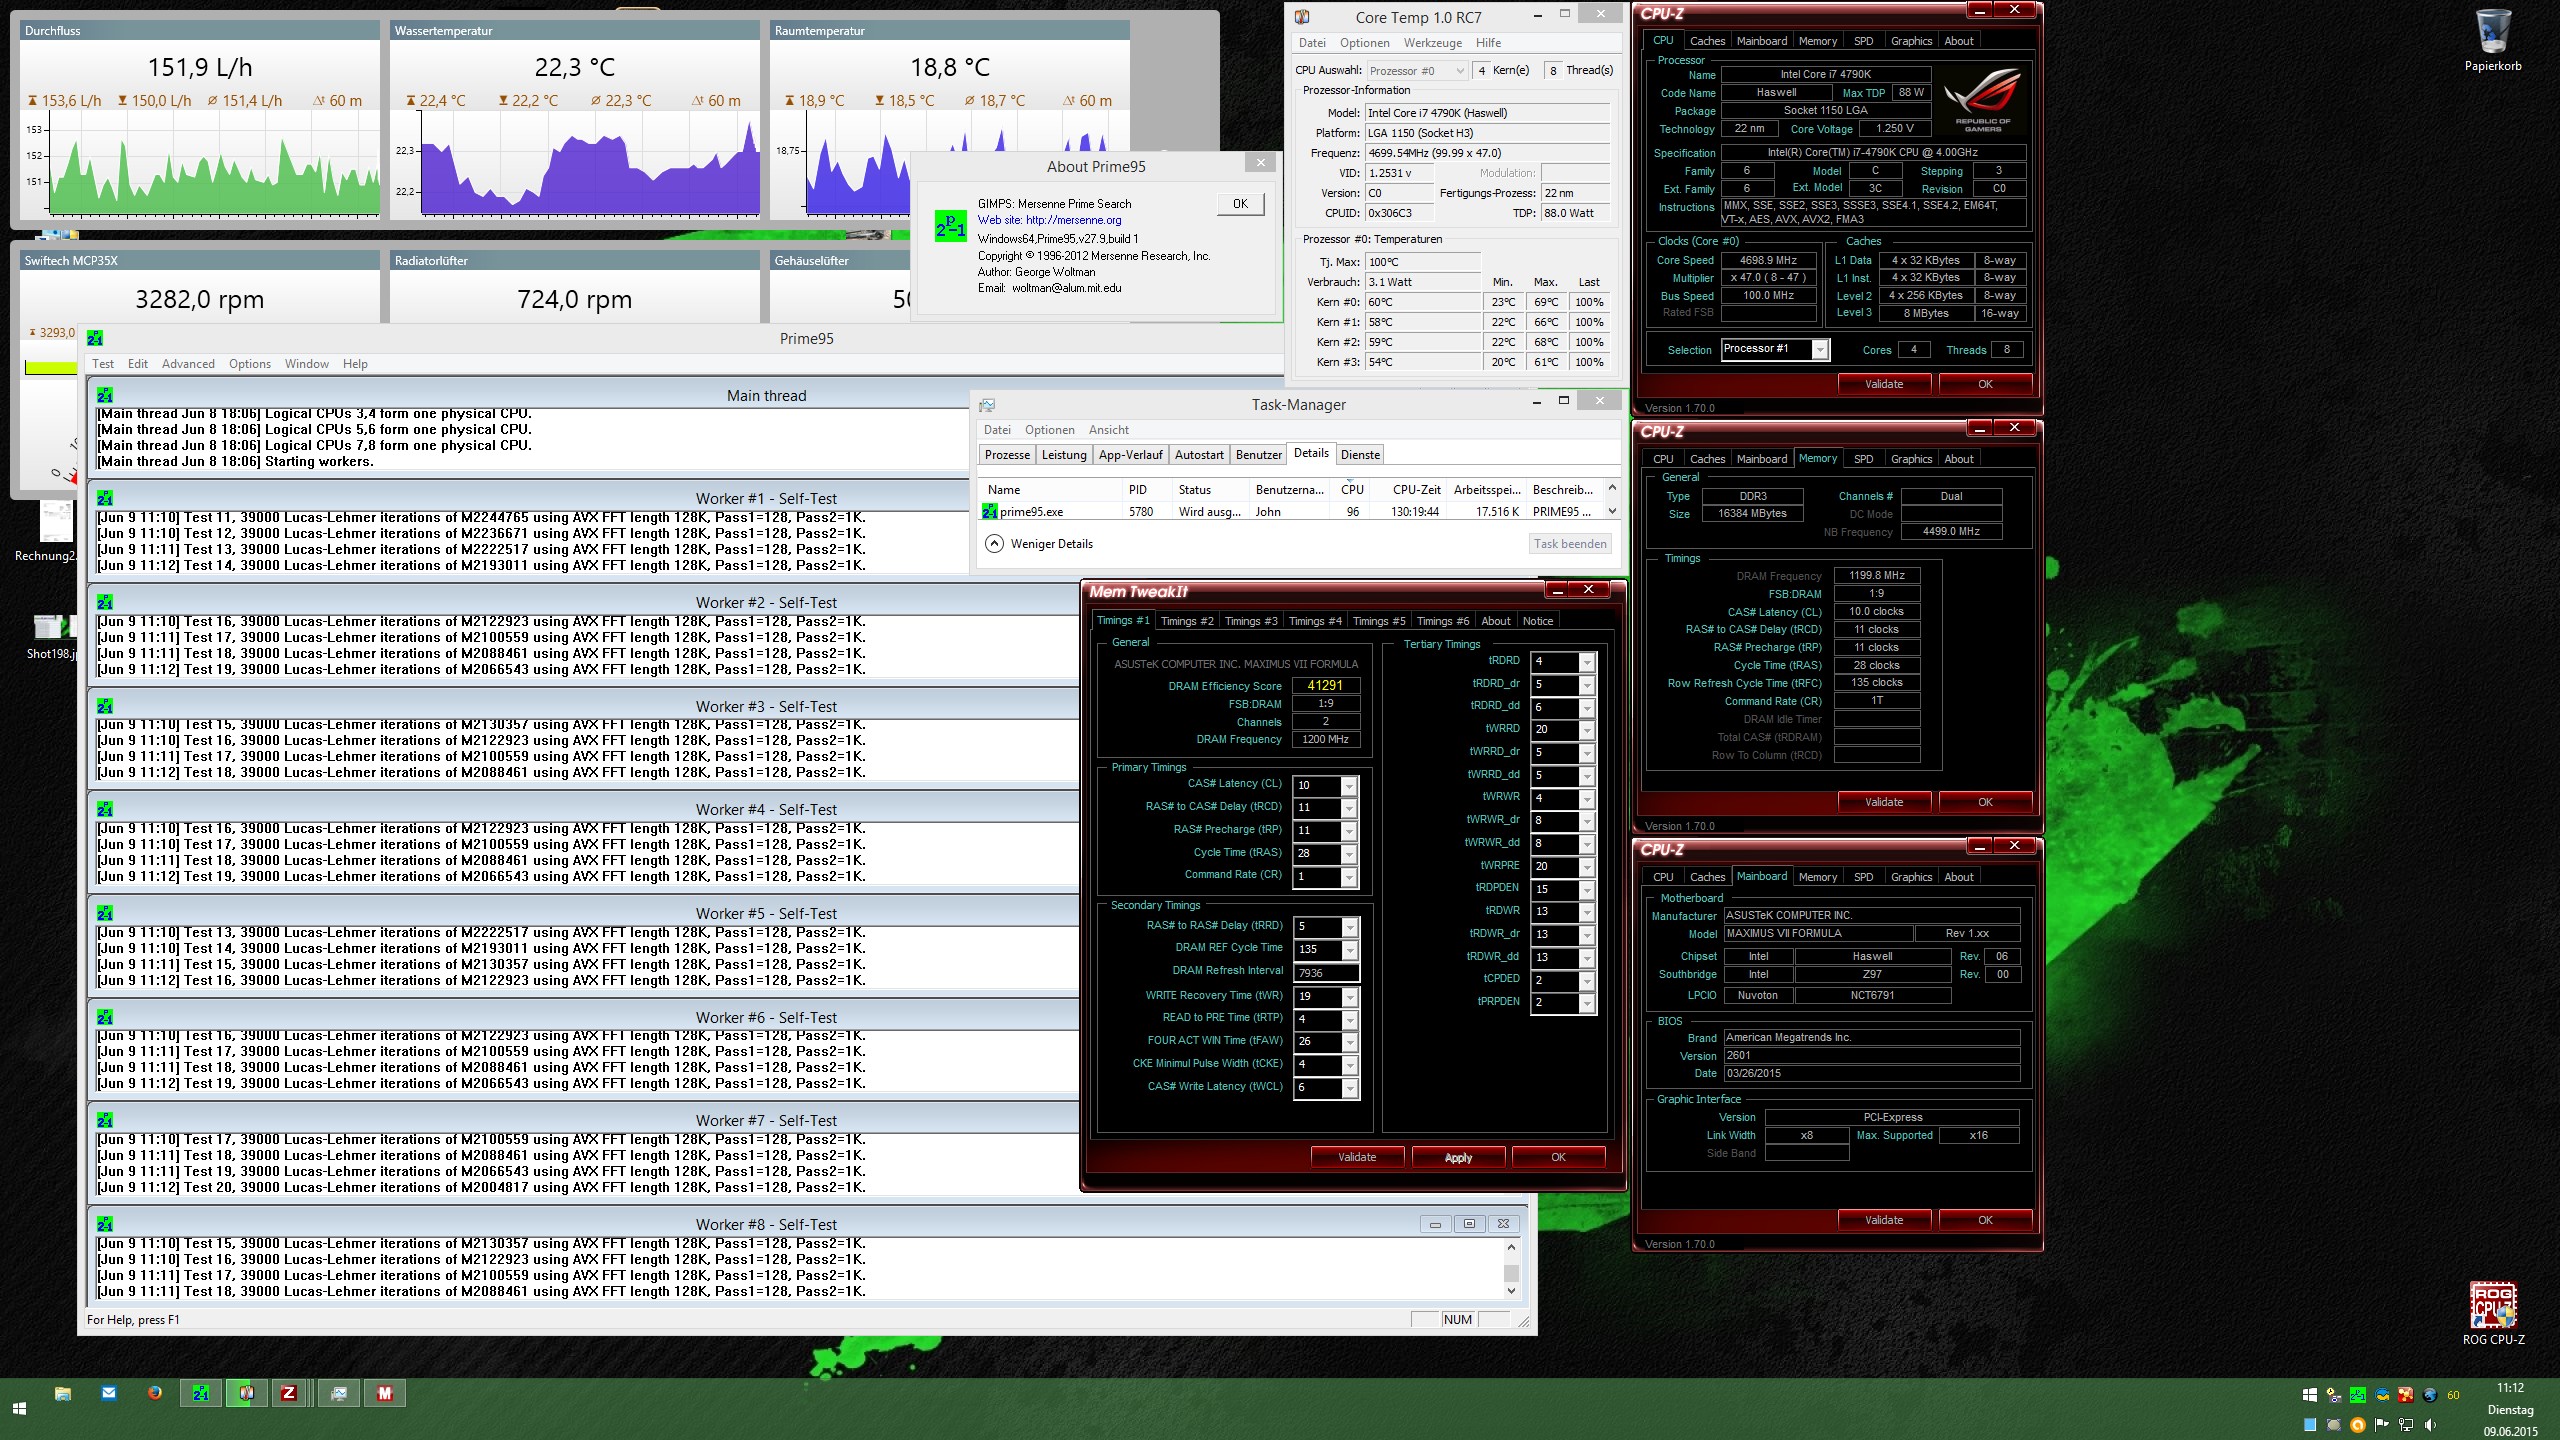
Task: Open File Explorer from the taskbar
Action: 63,1393
